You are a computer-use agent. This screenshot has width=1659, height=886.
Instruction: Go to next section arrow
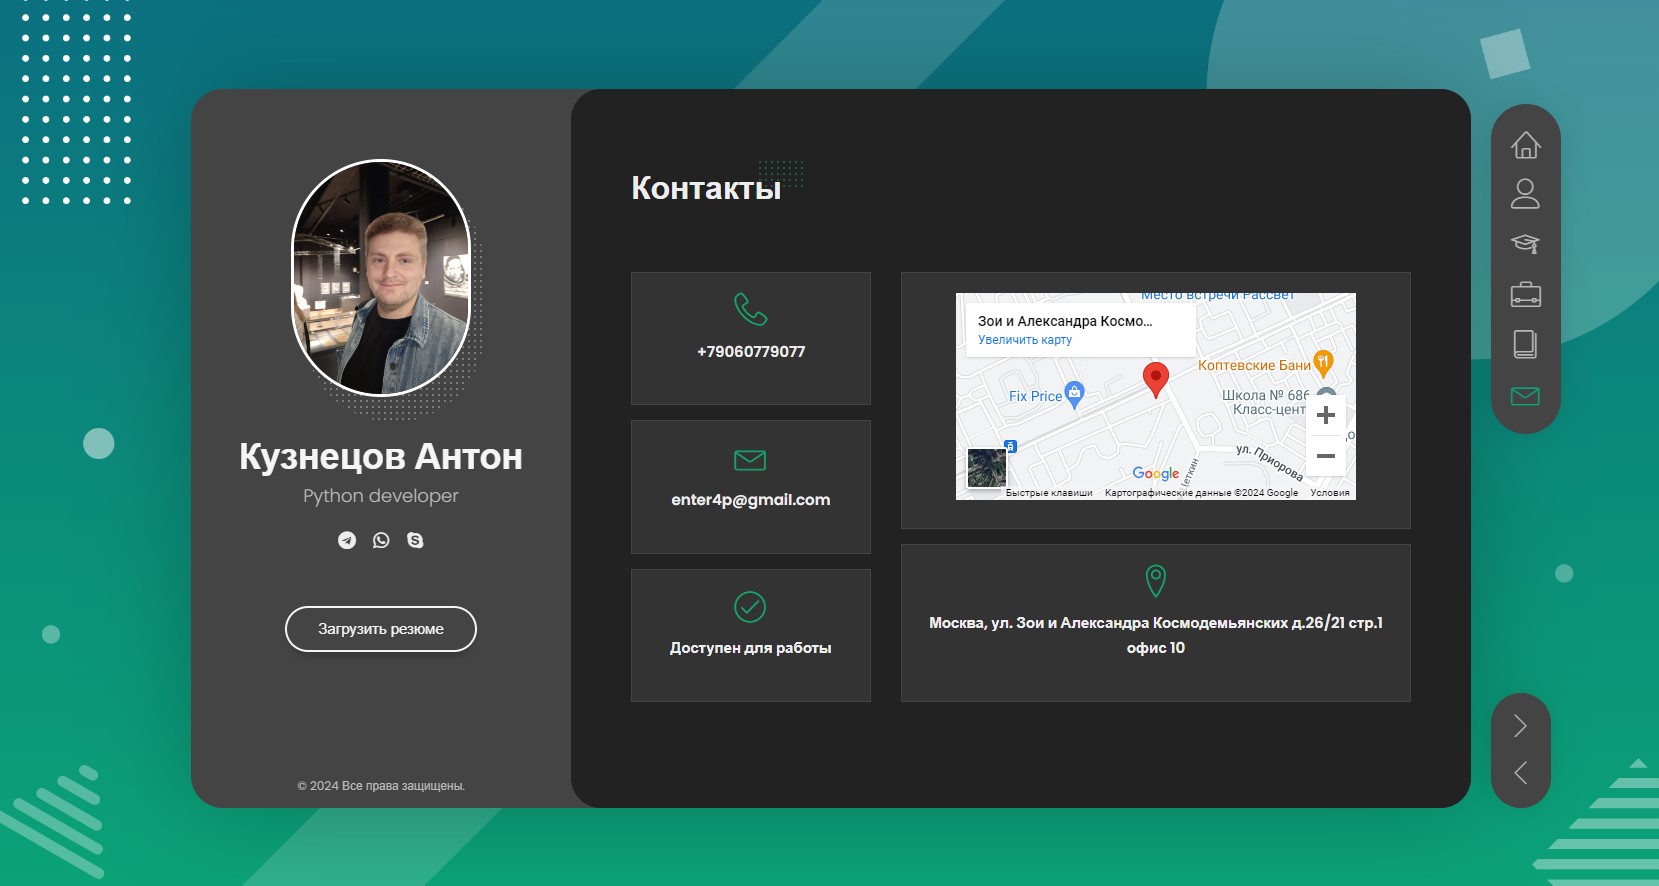coord(1520,725)
